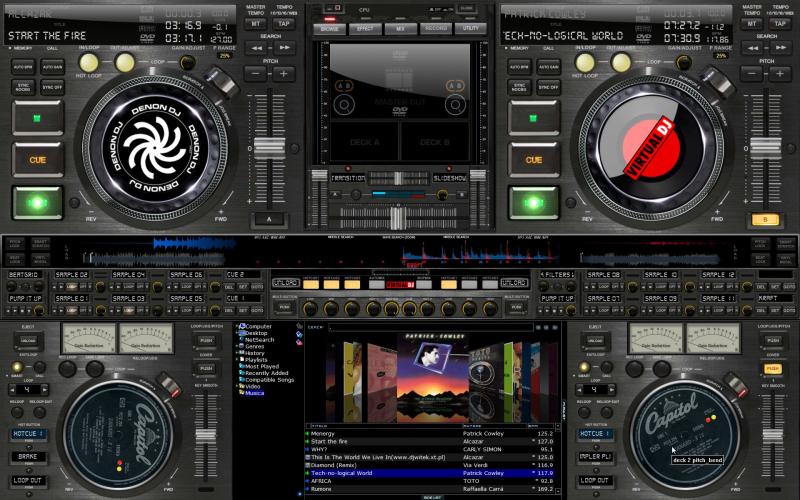Toggle master tempo MT on right deck

point(752,23)
